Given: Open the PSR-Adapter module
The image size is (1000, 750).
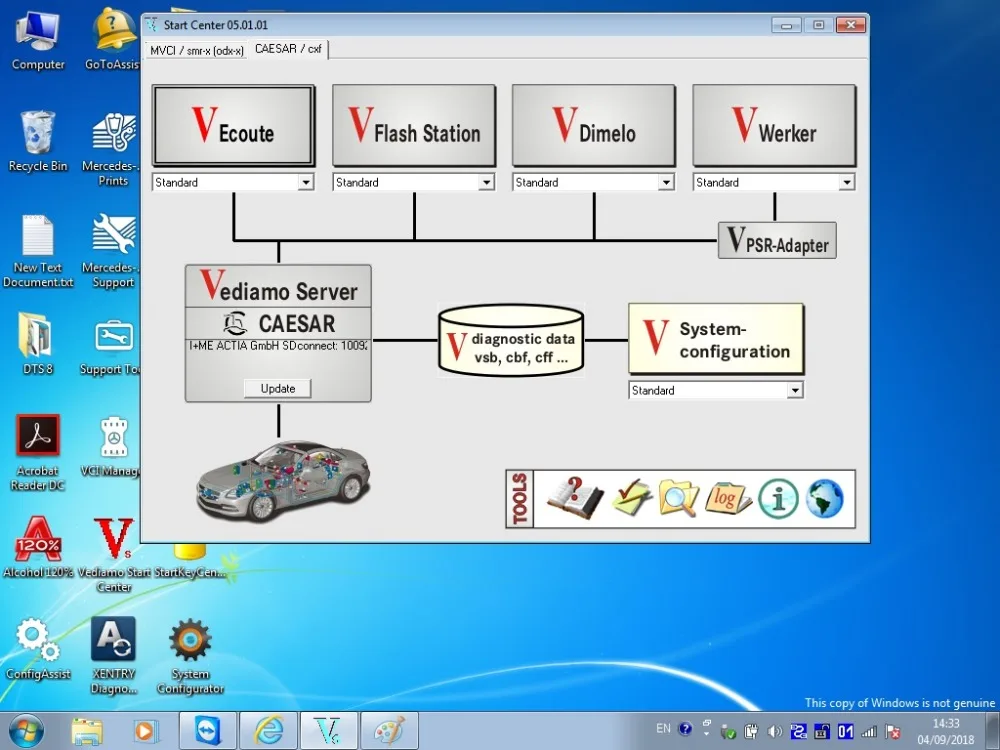Looking at the screenshot, I should 777,240.
